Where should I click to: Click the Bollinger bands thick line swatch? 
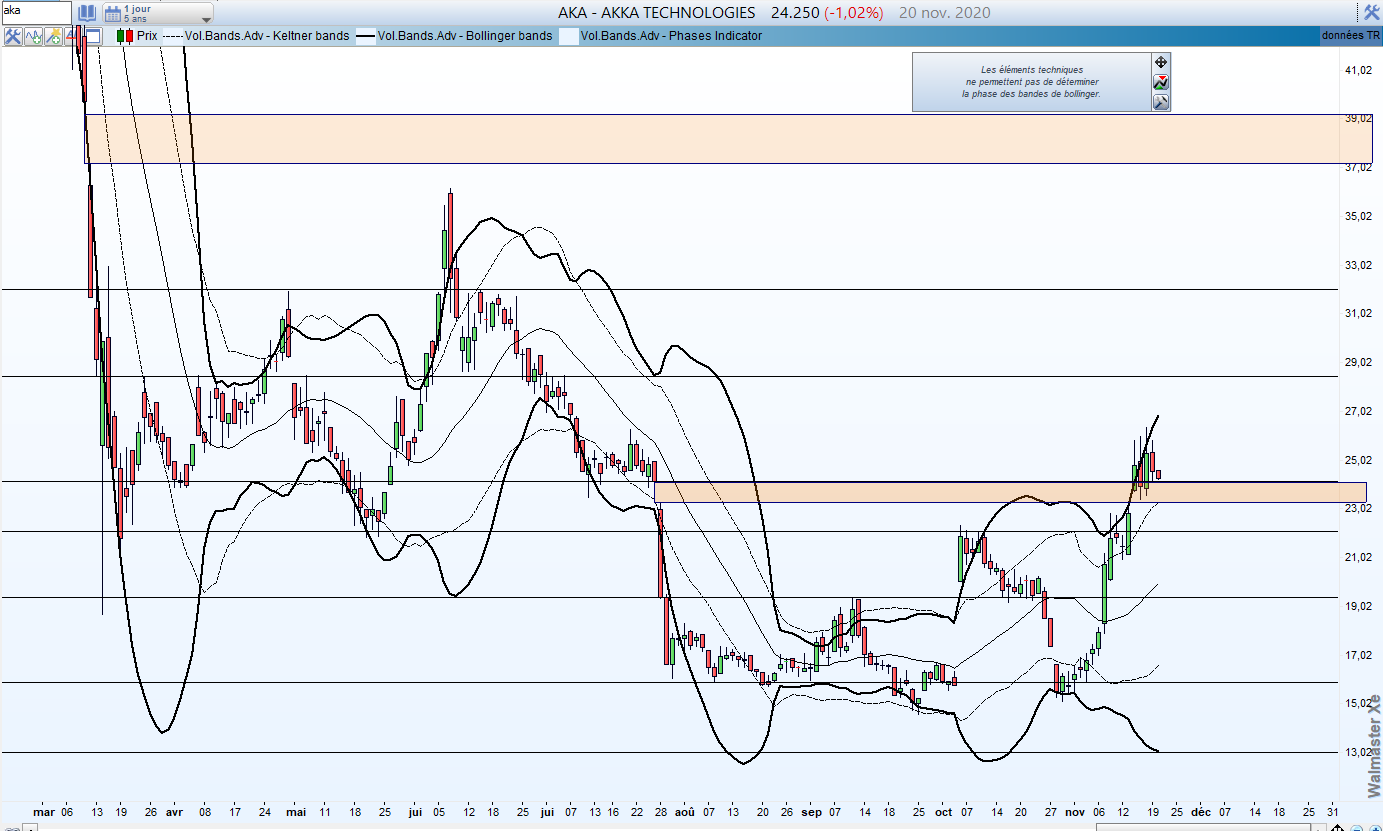[x=366, y=36]
